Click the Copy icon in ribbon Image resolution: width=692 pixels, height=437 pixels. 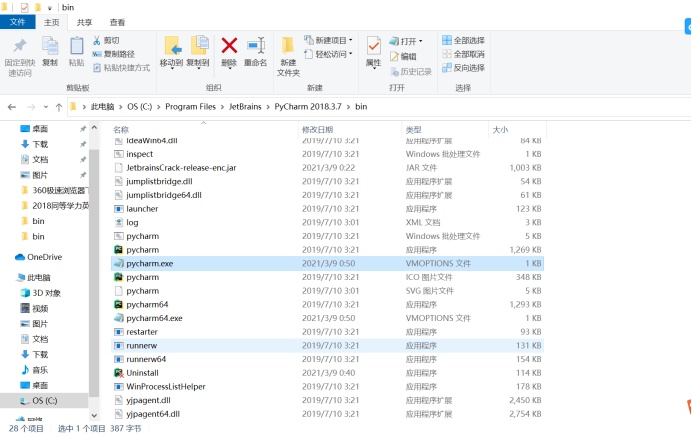coord(50,46)
